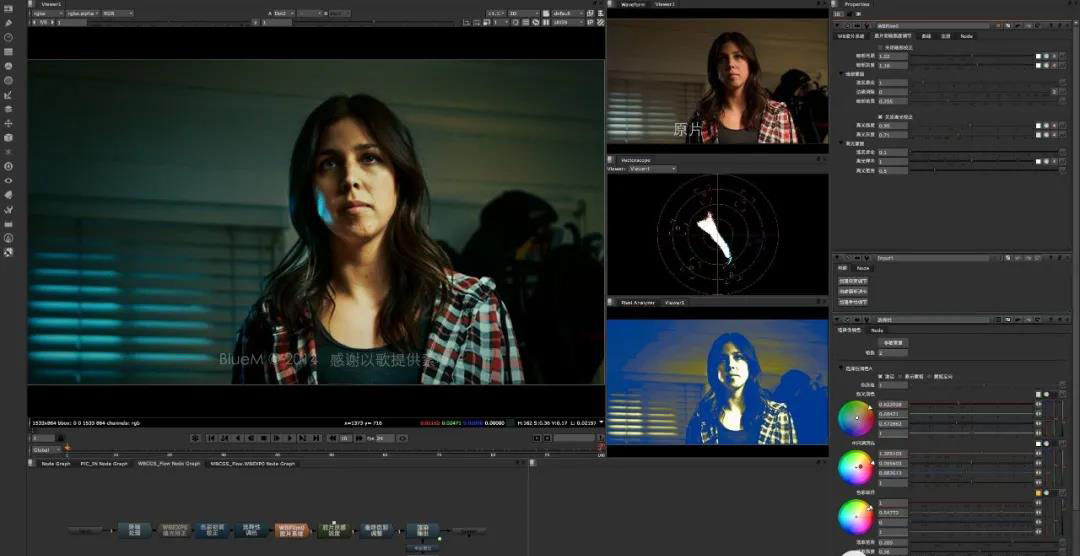Open the Image nodes menu in left toolbar
Screen dimensions: 1080x556
(9, 8)
